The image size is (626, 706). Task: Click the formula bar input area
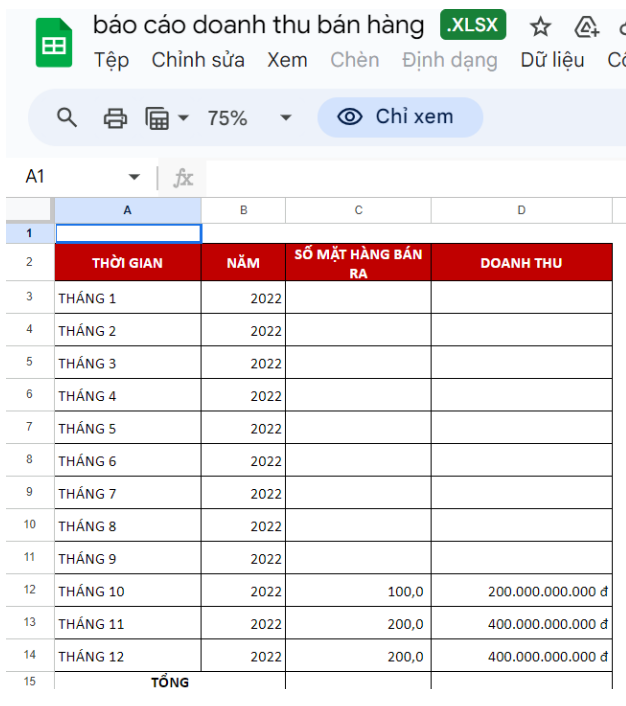coord(414,177)
